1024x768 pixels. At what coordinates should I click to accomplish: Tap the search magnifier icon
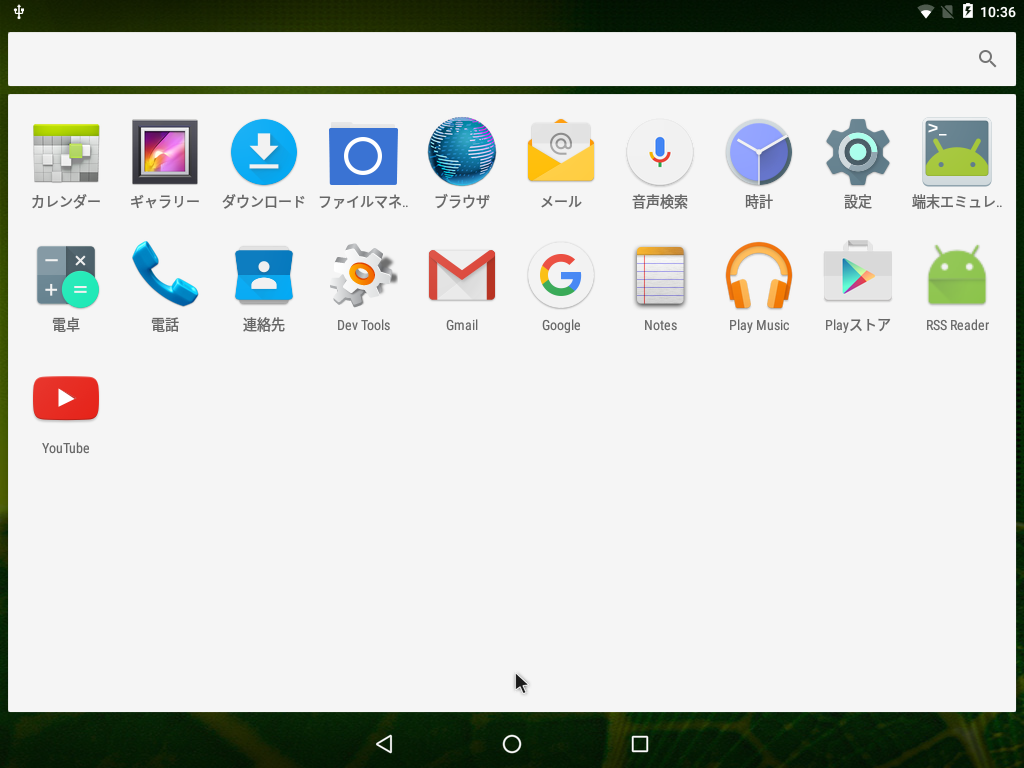(x=987, y=59)
